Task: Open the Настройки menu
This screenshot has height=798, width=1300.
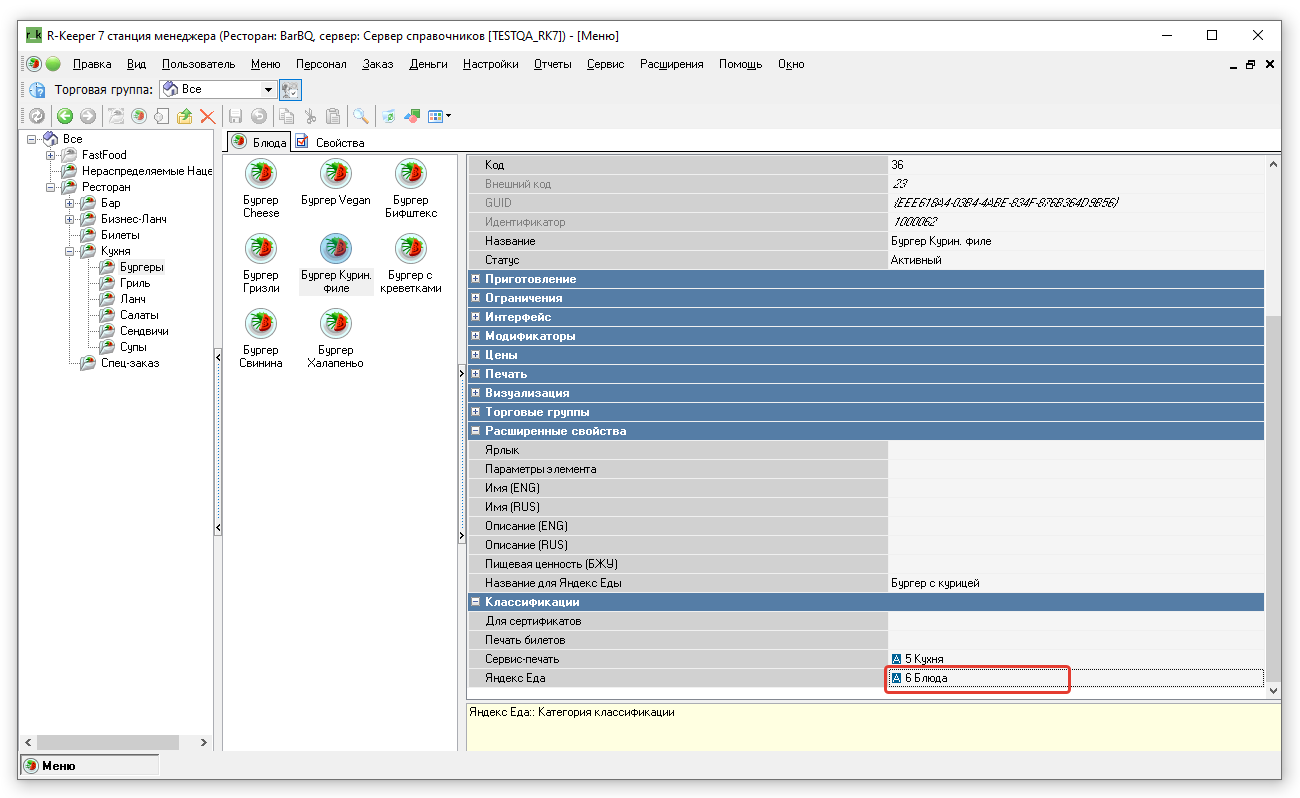Action: [490, 64]
